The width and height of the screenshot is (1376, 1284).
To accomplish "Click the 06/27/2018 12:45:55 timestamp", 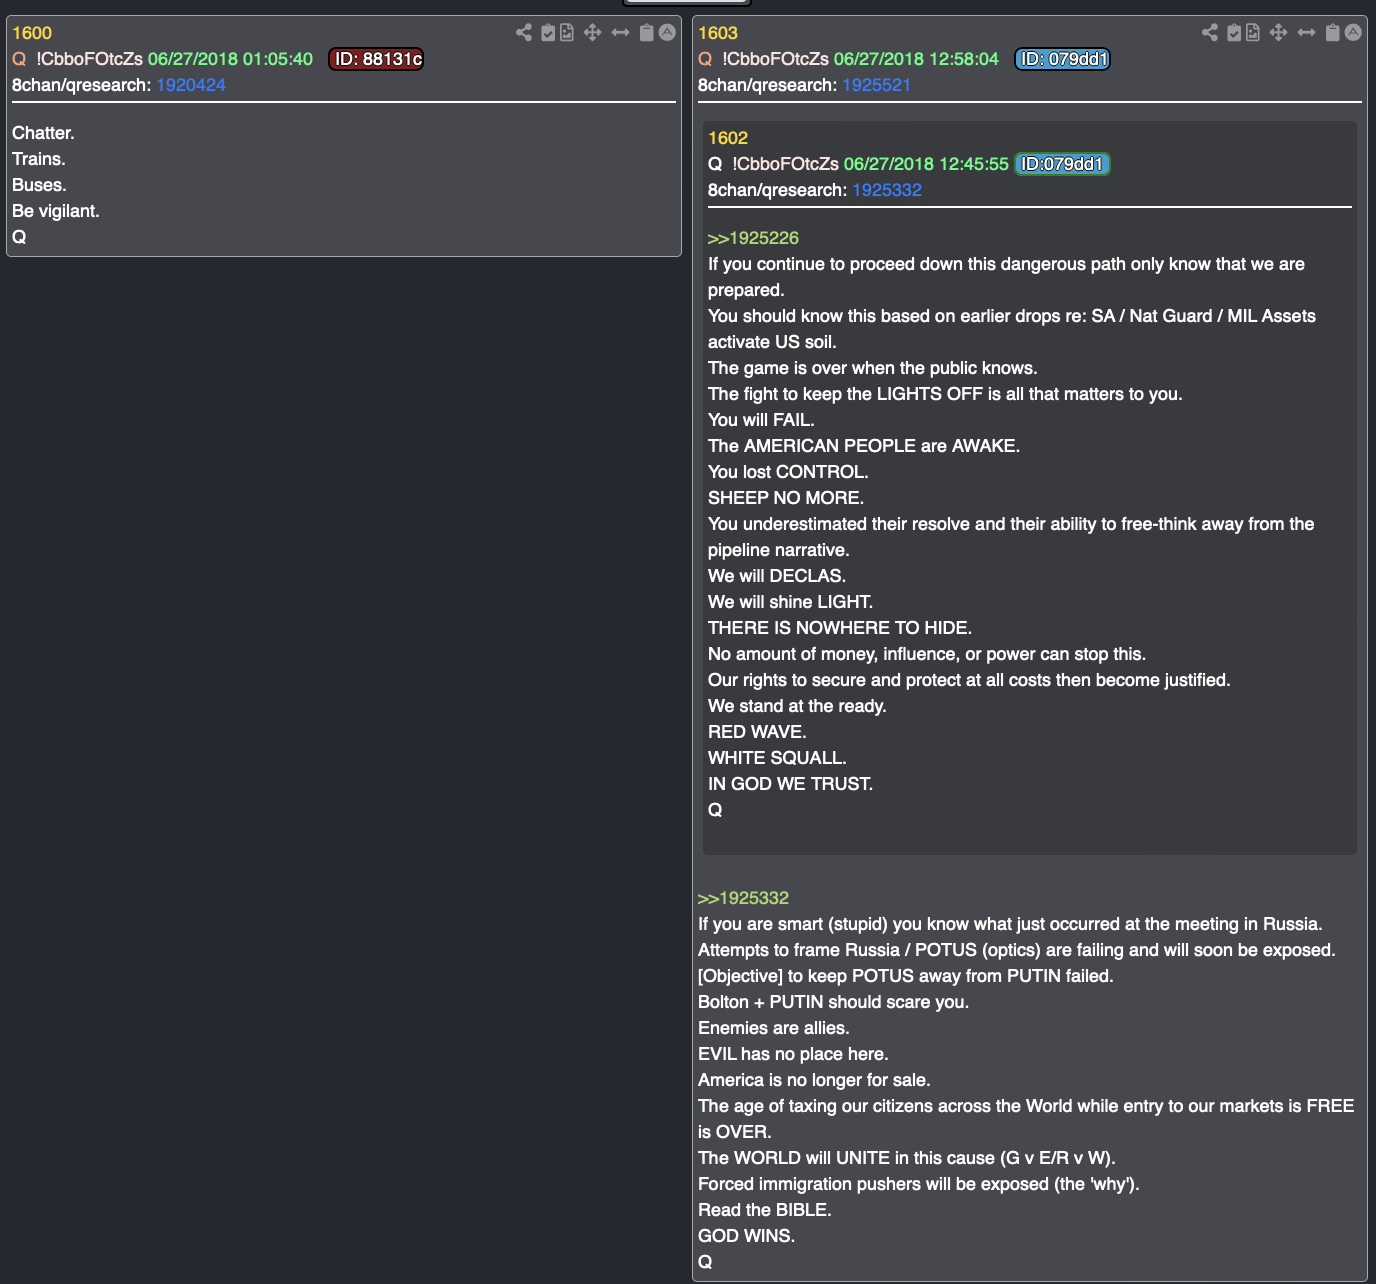I will [926, 164].
